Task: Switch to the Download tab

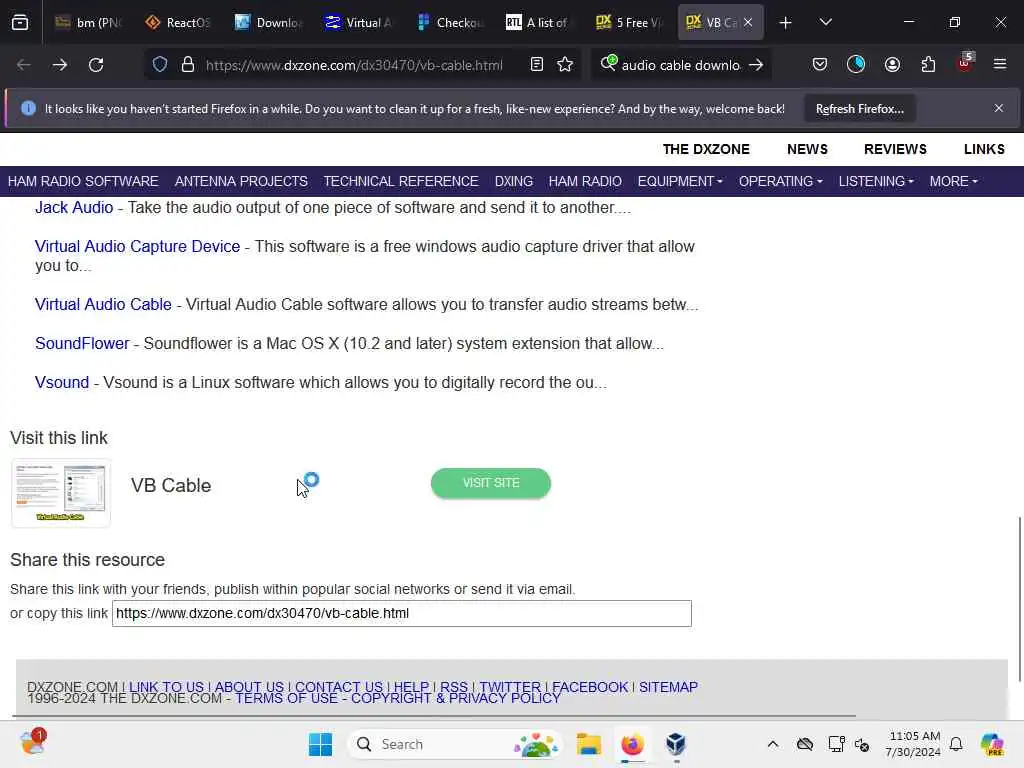Action: [268, 23]
